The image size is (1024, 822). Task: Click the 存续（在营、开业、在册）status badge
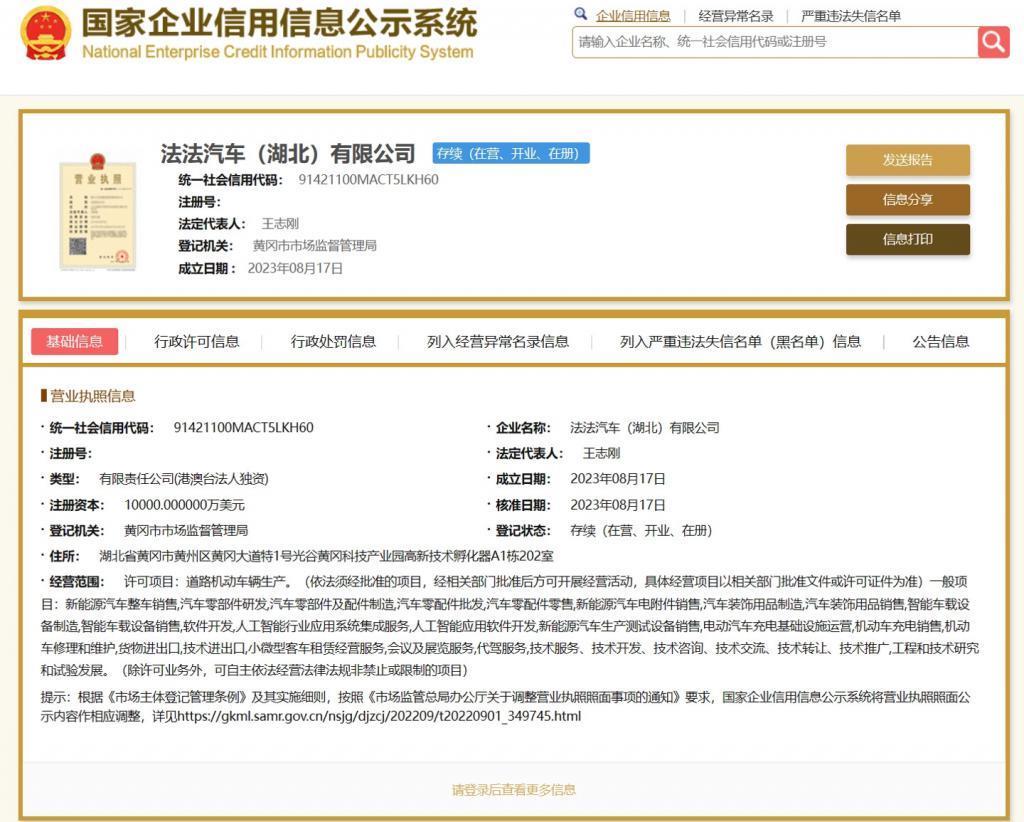point(511,153)
